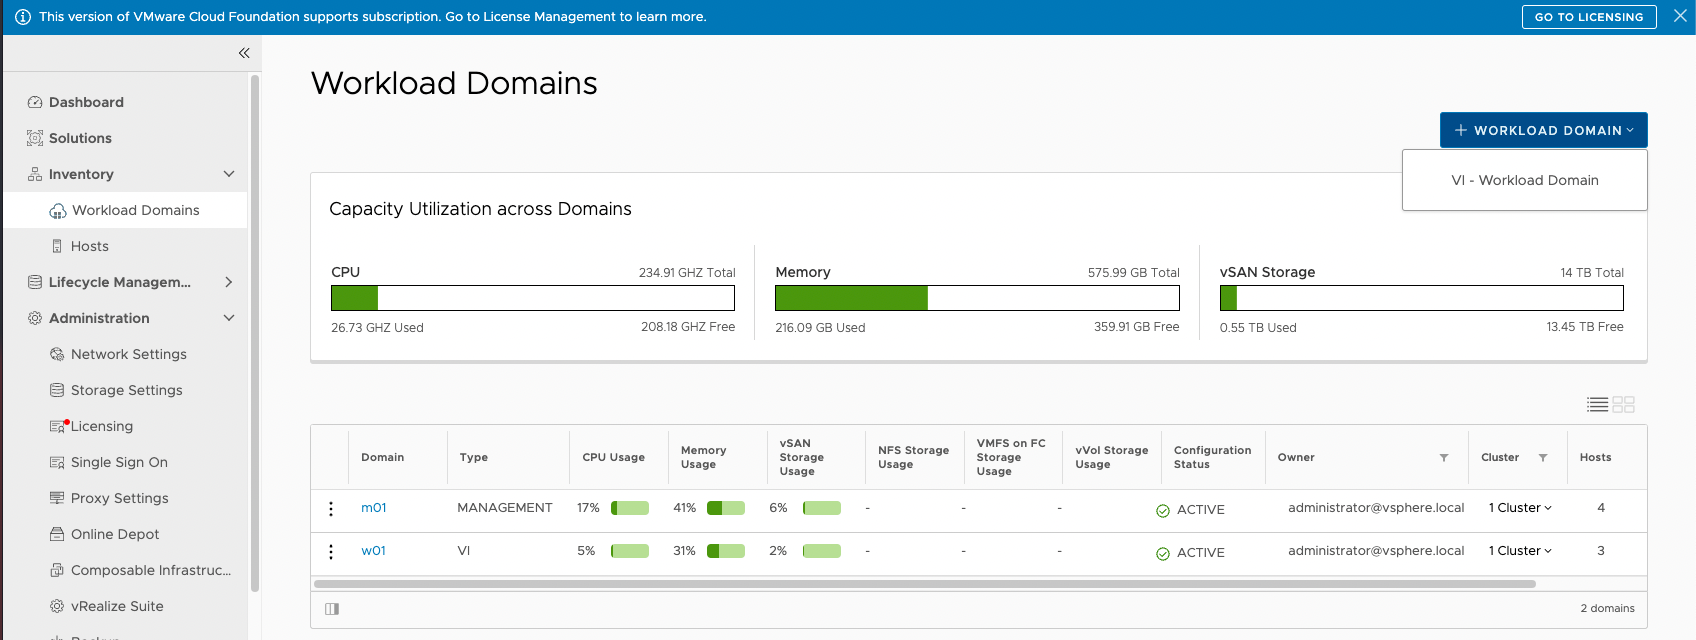
Task: Click the 2 domains footer count
Action: pyautogui.click(x=1607, y=609)
